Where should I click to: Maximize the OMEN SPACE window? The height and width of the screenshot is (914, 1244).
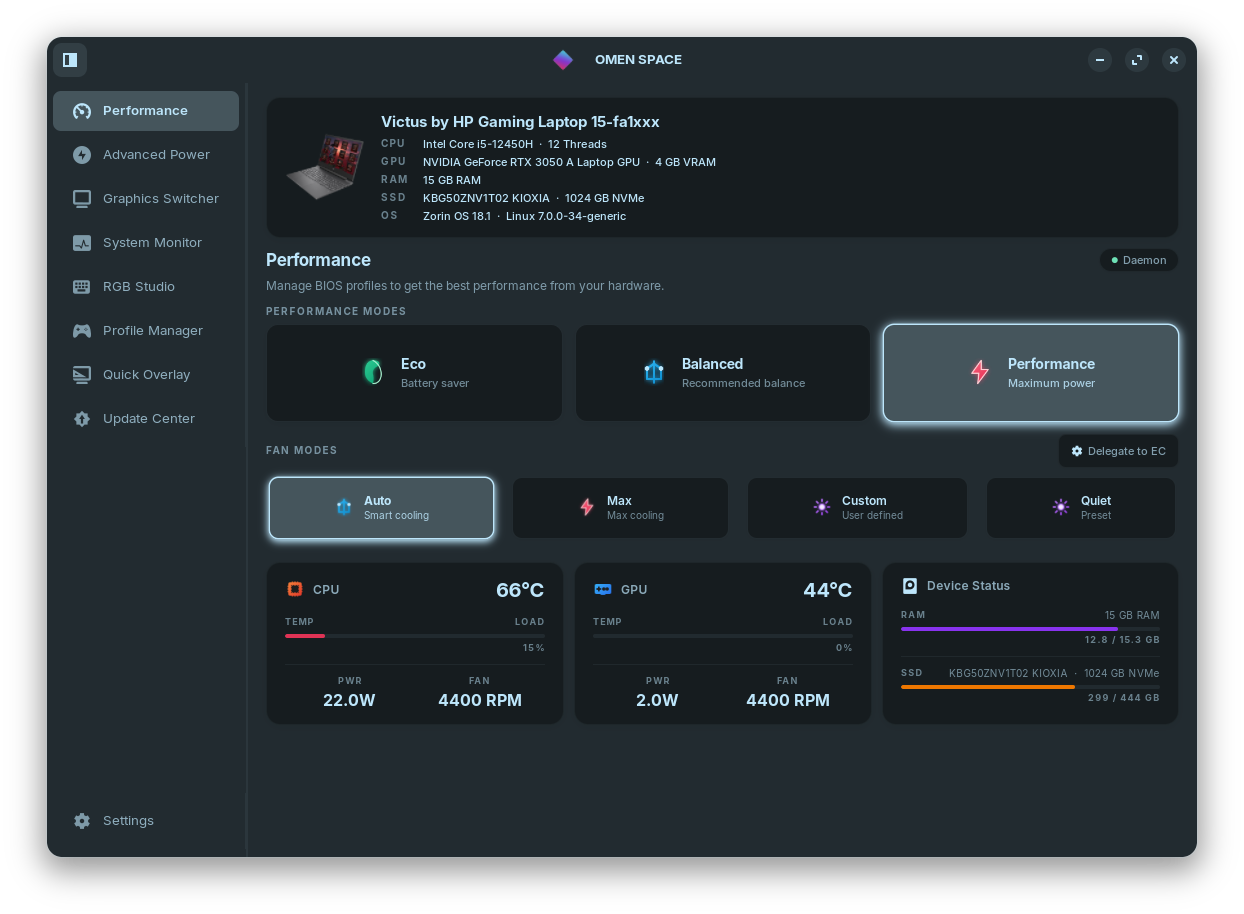[1137, 60]
